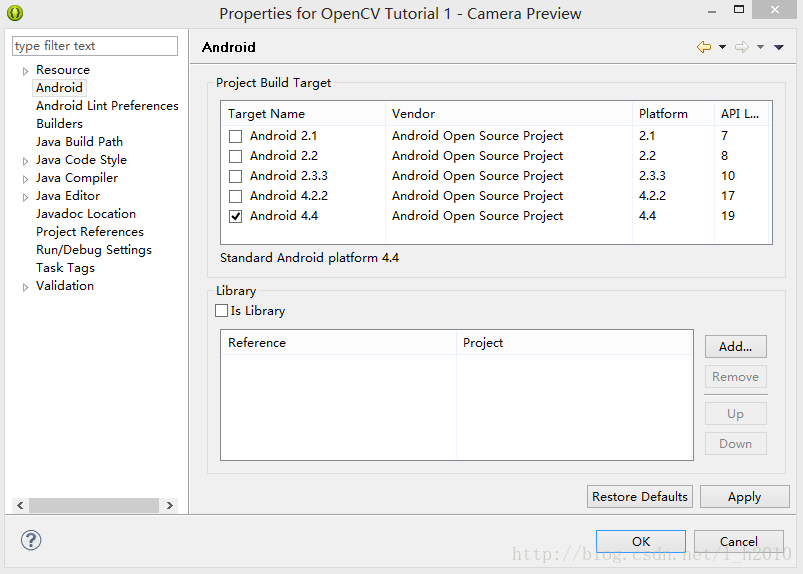Viewport: 803px width, 574px height.
Task: Uncheck the Android 4.4 target checkbox
Action: pyautogui.click(x=236, y=216)
